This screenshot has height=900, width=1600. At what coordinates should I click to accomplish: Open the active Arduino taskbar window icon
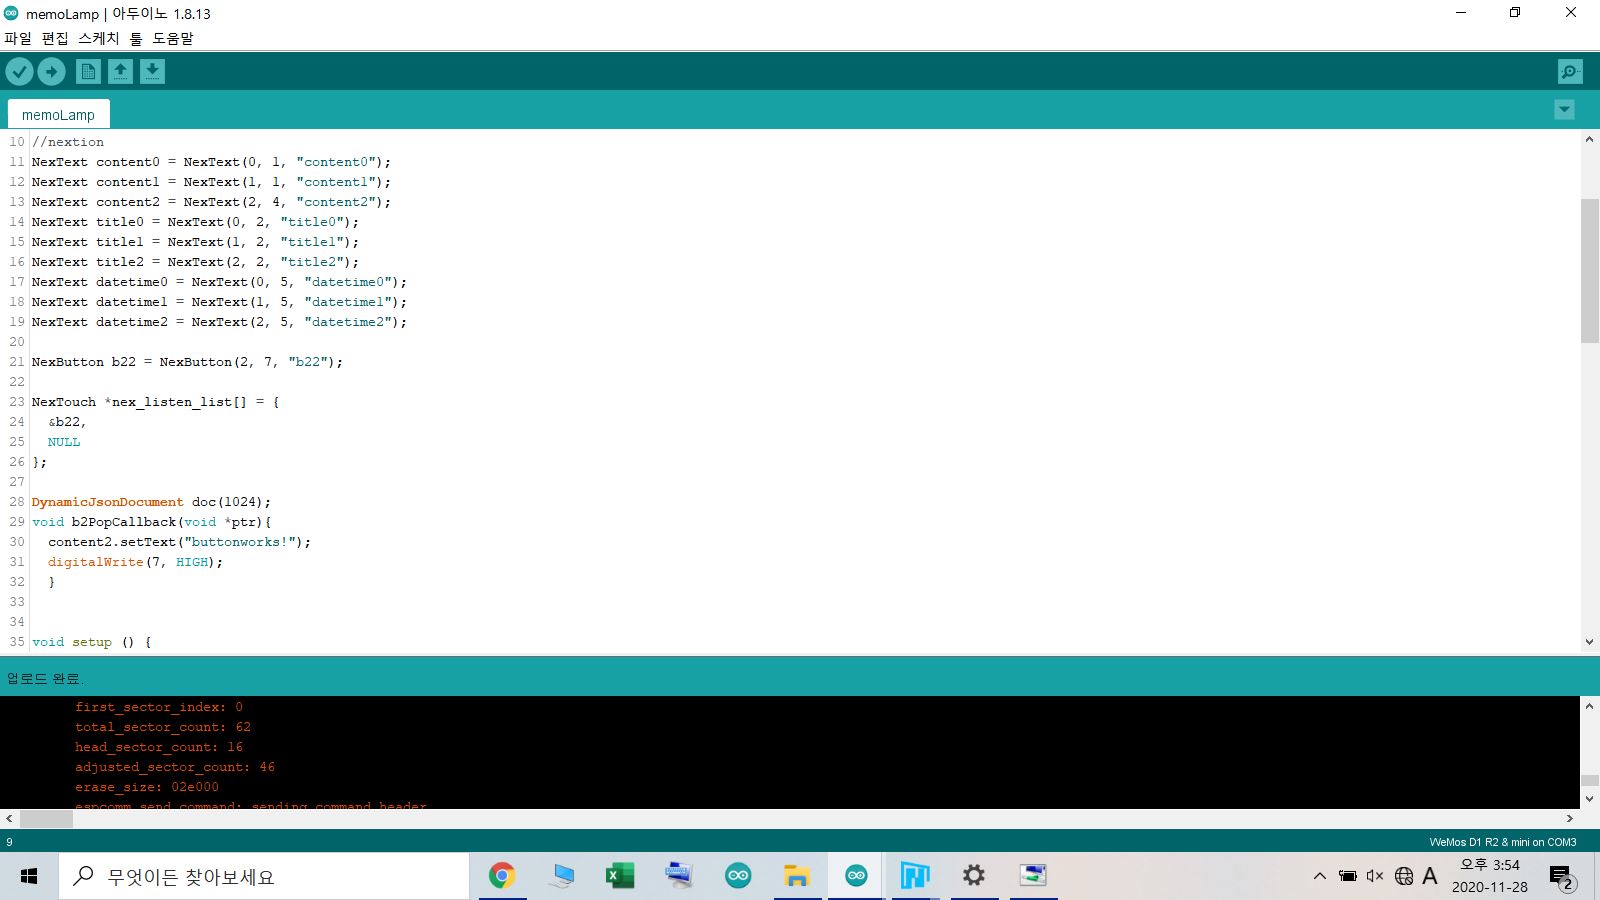click(x=856, y=876)
